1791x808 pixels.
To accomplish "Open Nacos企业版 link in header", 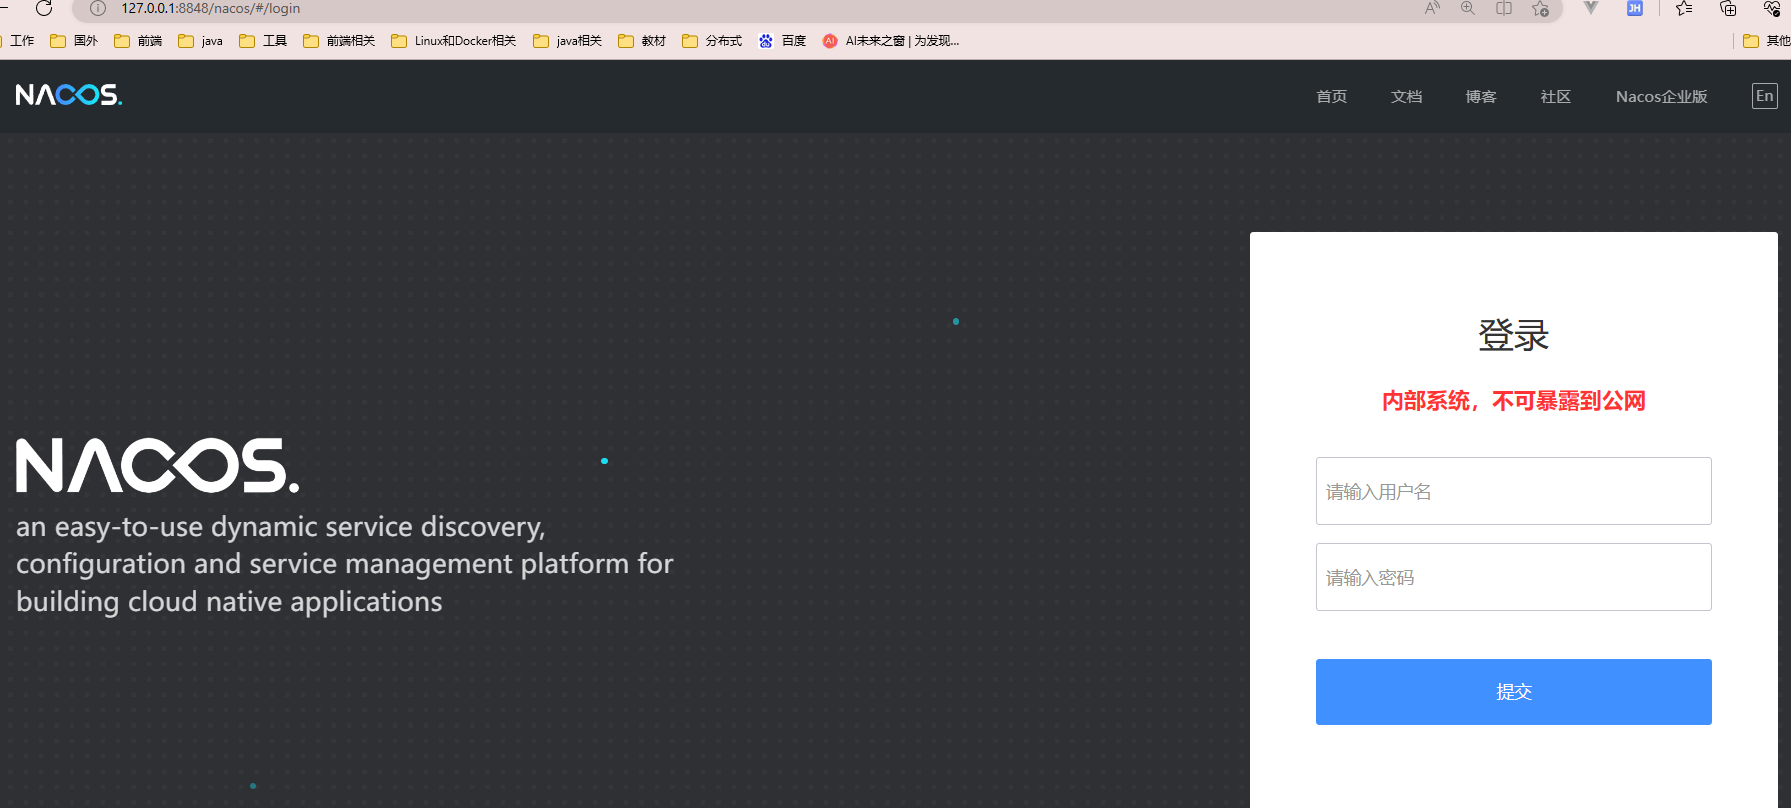I will click(1661, 97).
